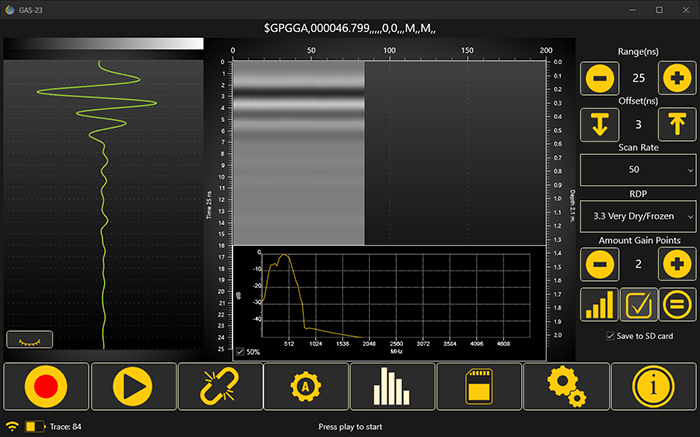The height and width of the screenshot is (437, 700).
Task: Click the grayscale gradient bar above trace
Action: [x=104, y=43]
